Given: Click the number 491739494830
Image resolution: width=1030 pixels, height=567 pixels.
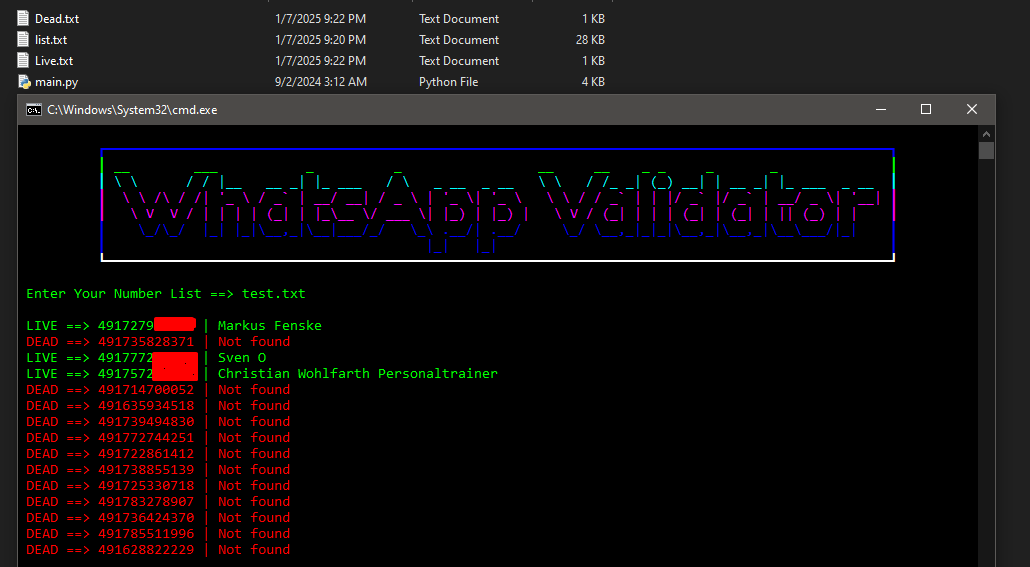Looking at the screenshot, I should [146, 421].
